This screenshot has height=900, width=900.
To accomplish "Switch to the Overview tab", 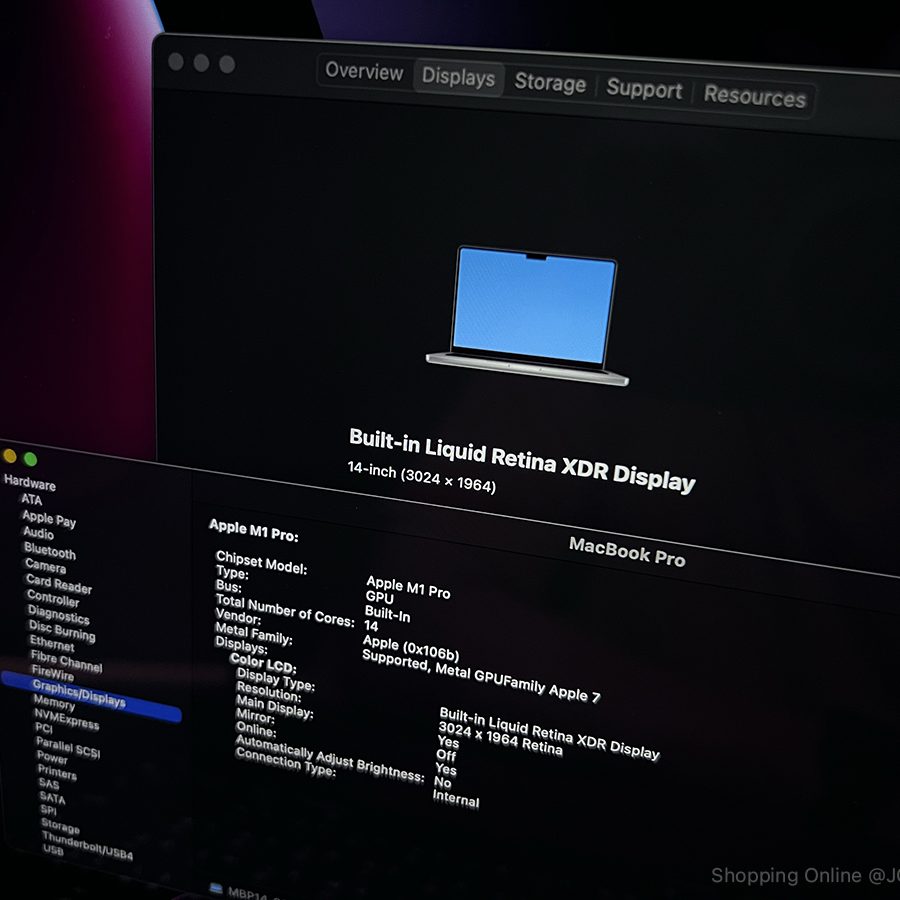I will pyautogui.click(x=364, y=72).
